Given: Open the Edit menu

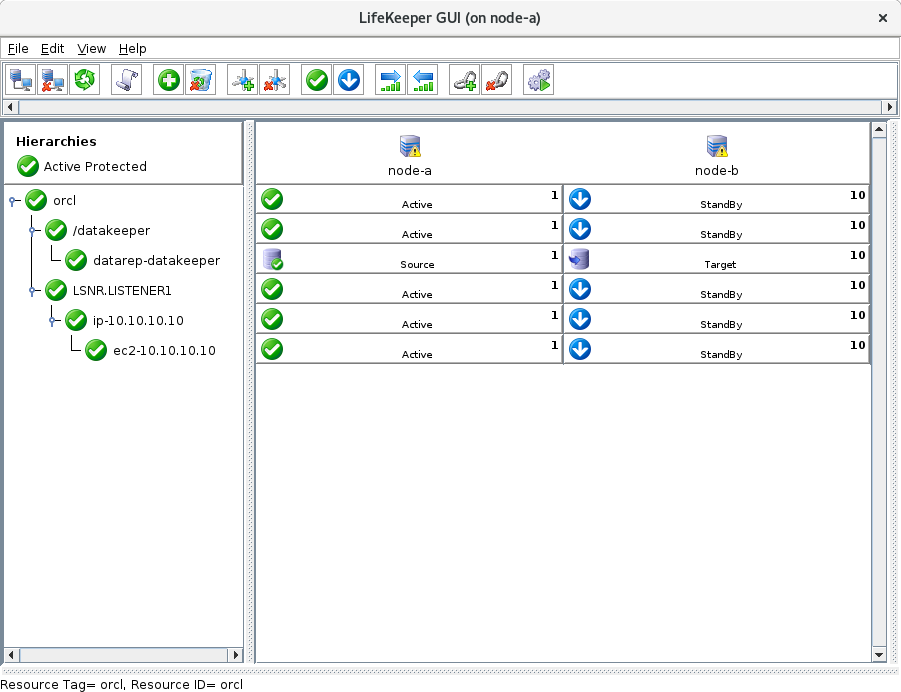Looking at the screenshot, I should [52, 48].
